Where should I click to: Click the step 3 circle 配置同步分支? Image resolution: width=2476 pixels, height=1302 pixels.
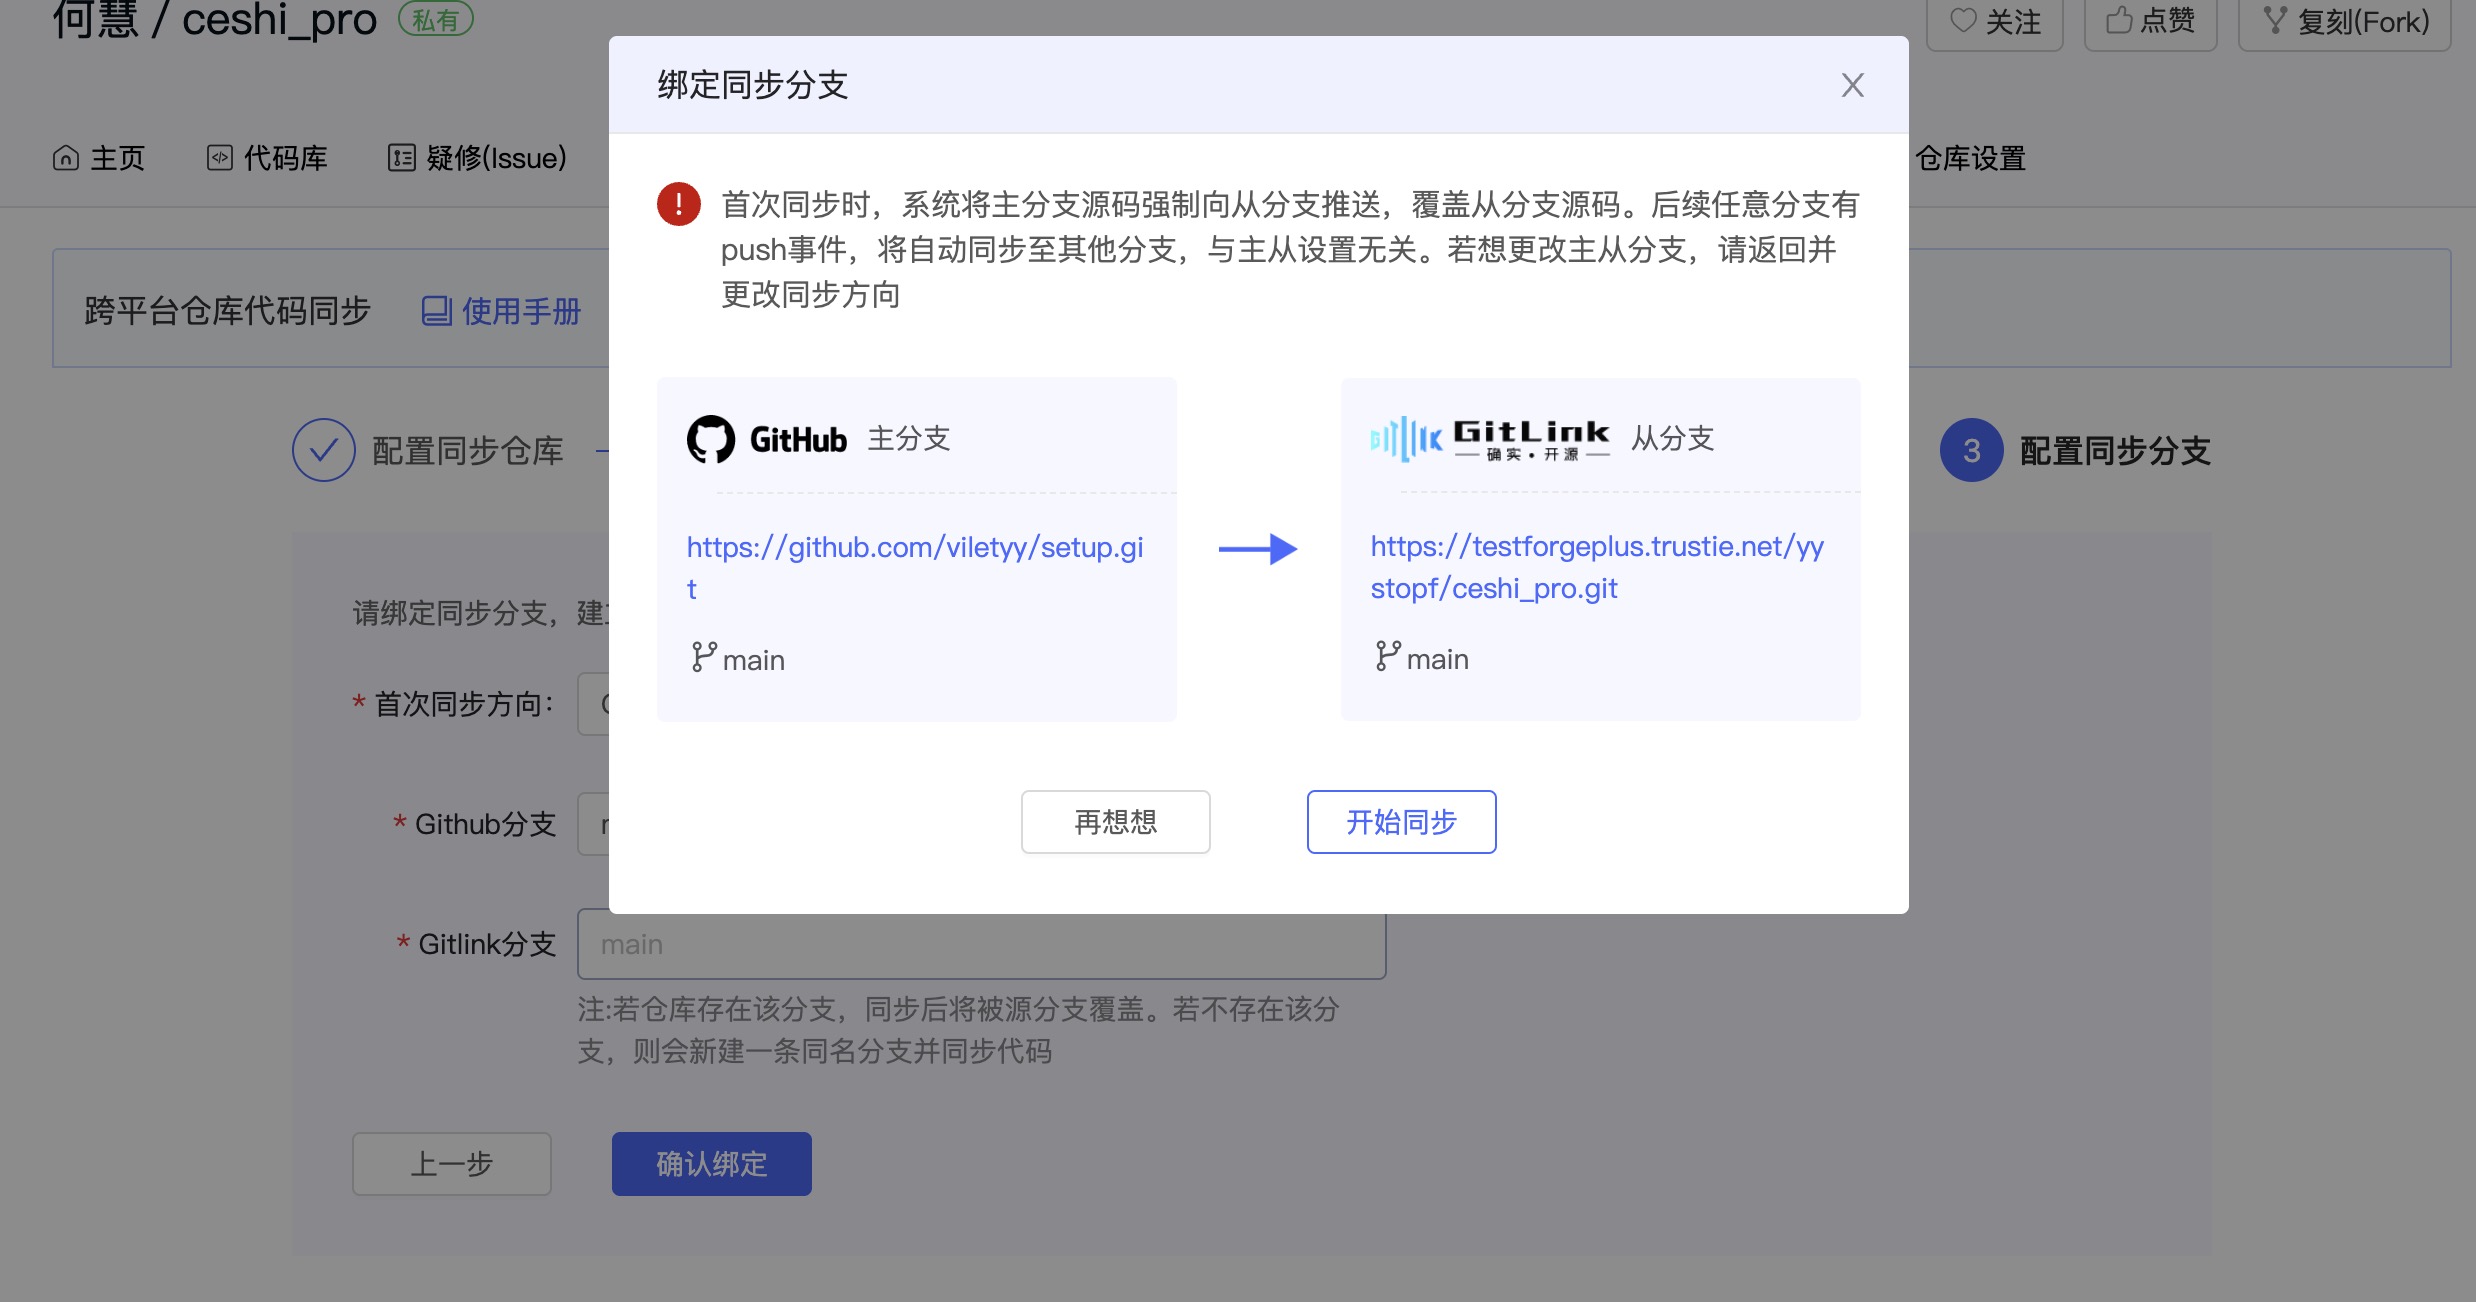(1971, 450)
